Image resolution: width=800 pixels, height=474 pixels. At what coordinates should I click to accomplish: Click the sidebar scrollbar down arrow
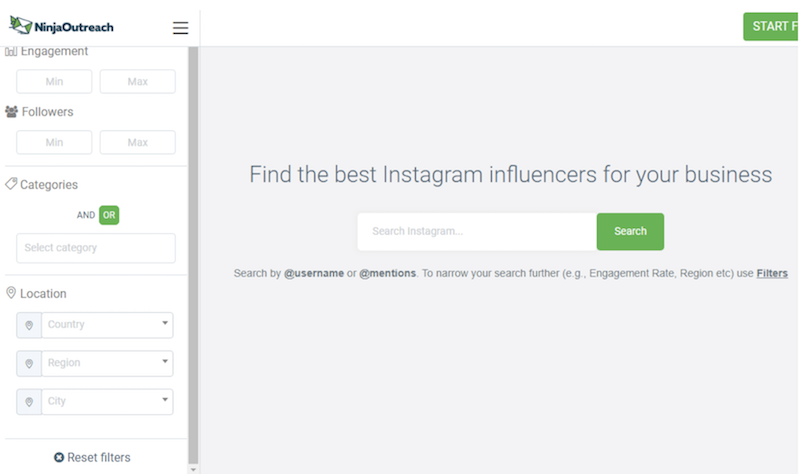coord(193,469)
